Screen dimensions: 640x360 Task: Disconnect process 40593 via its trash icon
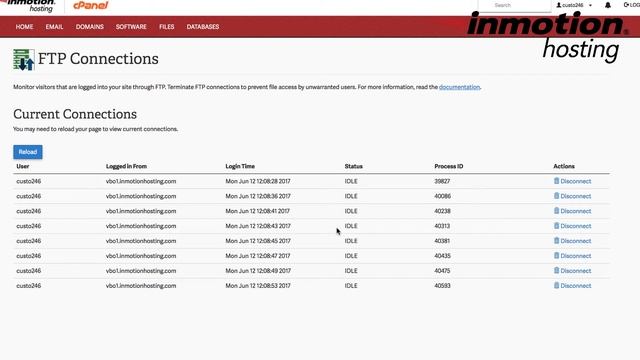556,286
